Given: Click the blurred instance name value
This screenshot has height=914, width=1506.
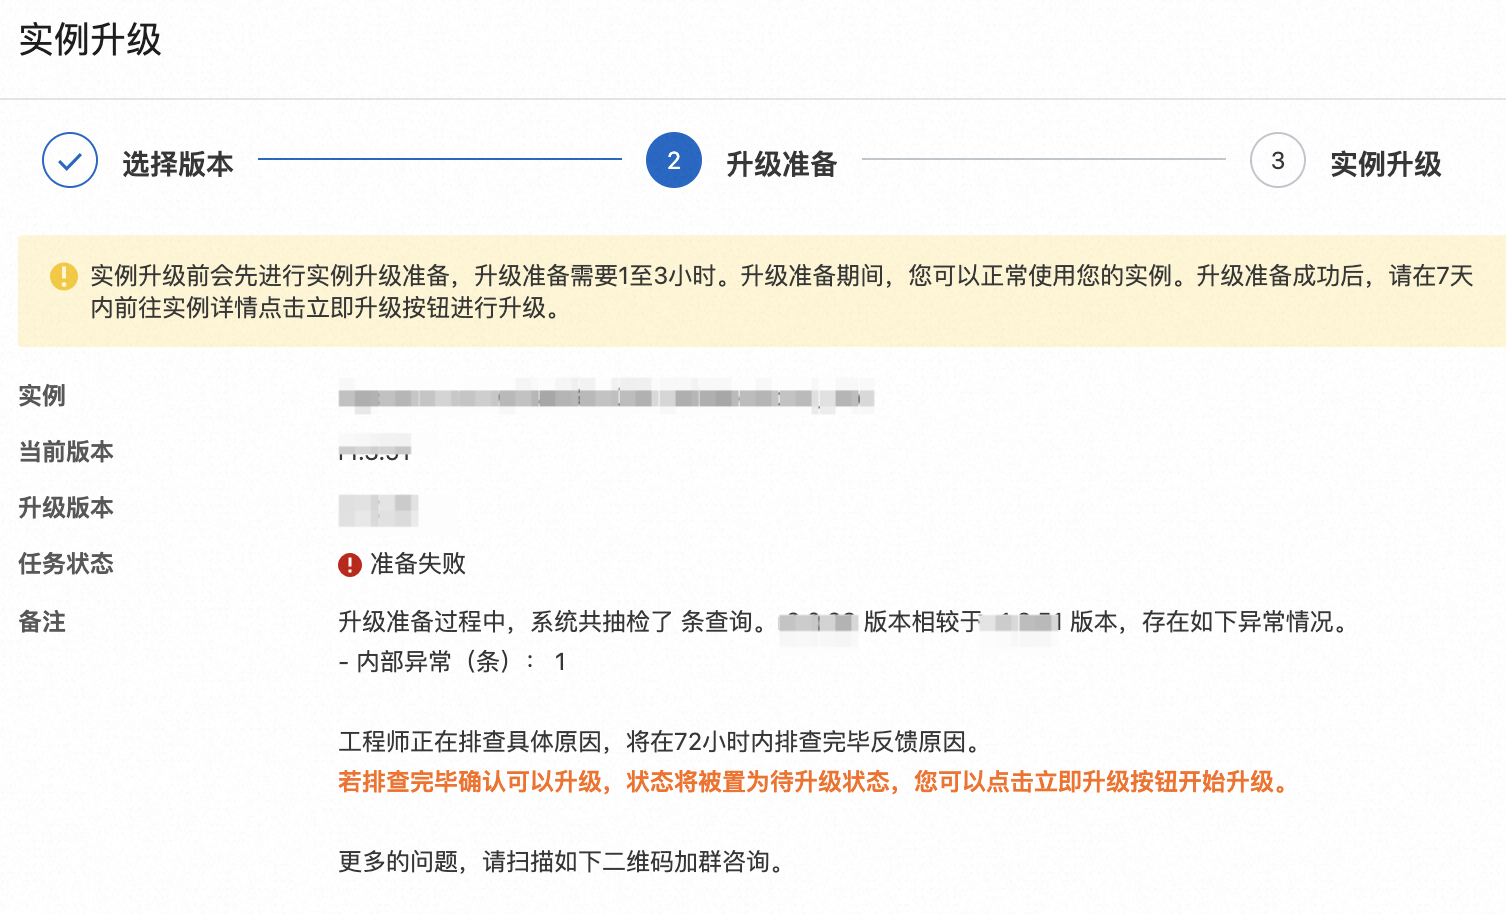Looking at the screenshot, I should click(606, 397).
